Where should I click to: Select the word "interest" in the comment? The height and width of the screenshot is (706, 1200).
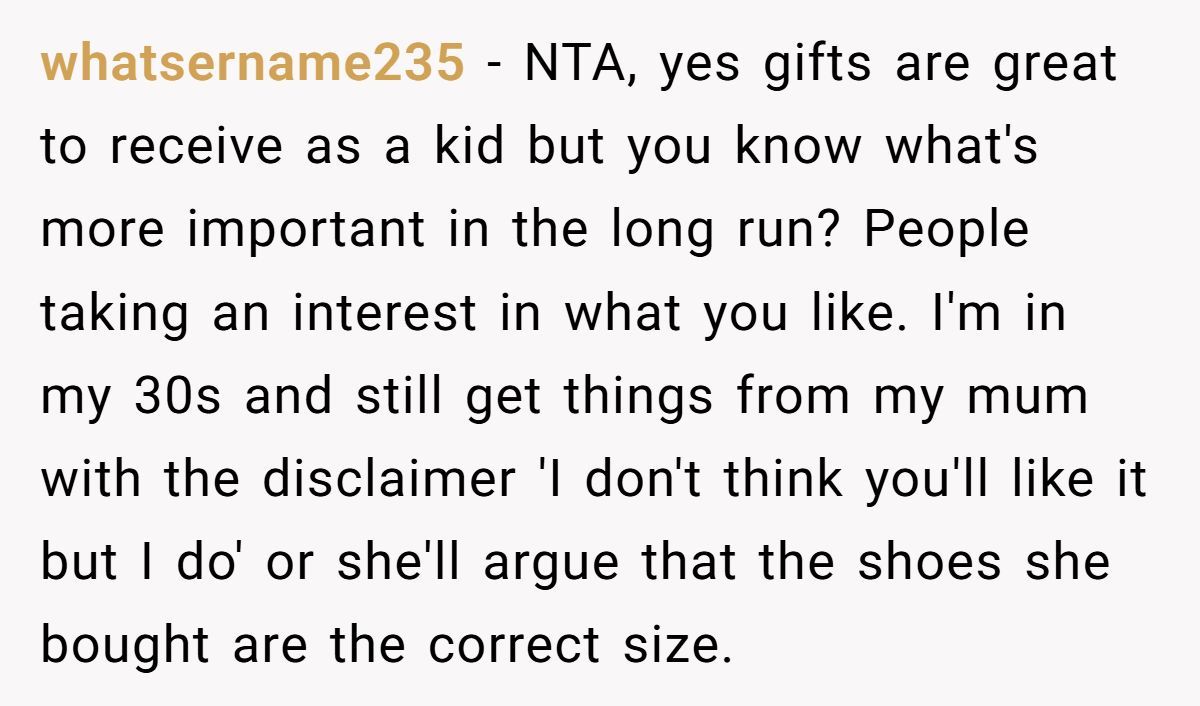coord(384,313)
